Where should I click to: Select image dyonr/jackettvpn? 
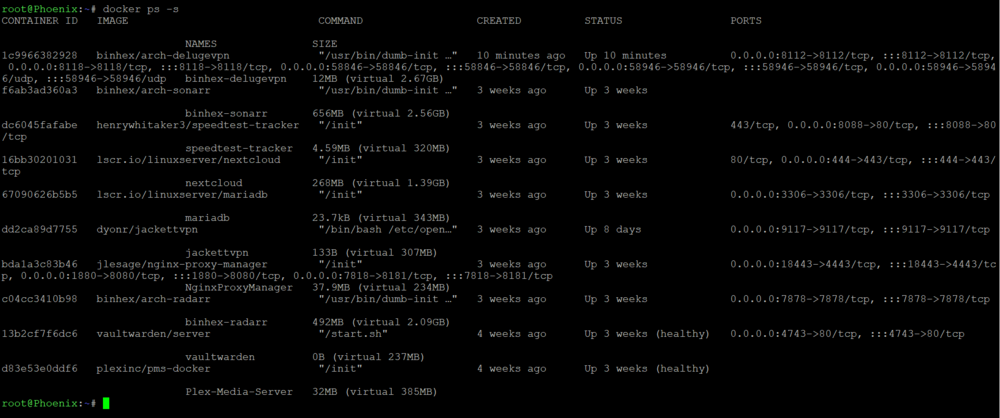tap(147, 229)
